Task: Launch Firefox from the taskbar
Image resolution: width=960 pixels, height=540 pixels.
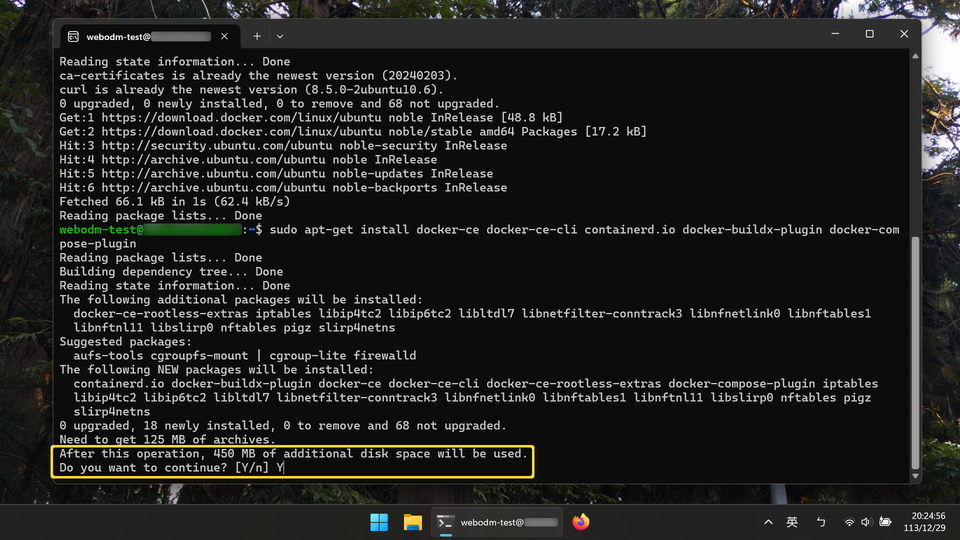Action: [580, 522]
